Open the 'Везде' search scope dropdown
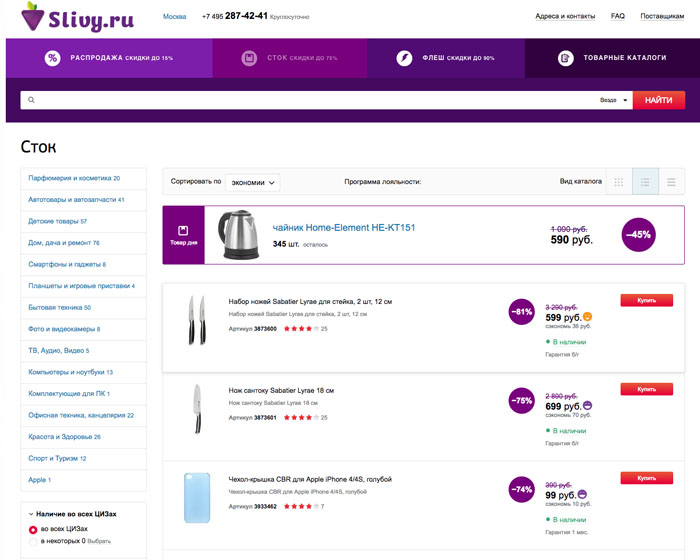The width and height of the screenshot is (700, 560). [613, 100]
